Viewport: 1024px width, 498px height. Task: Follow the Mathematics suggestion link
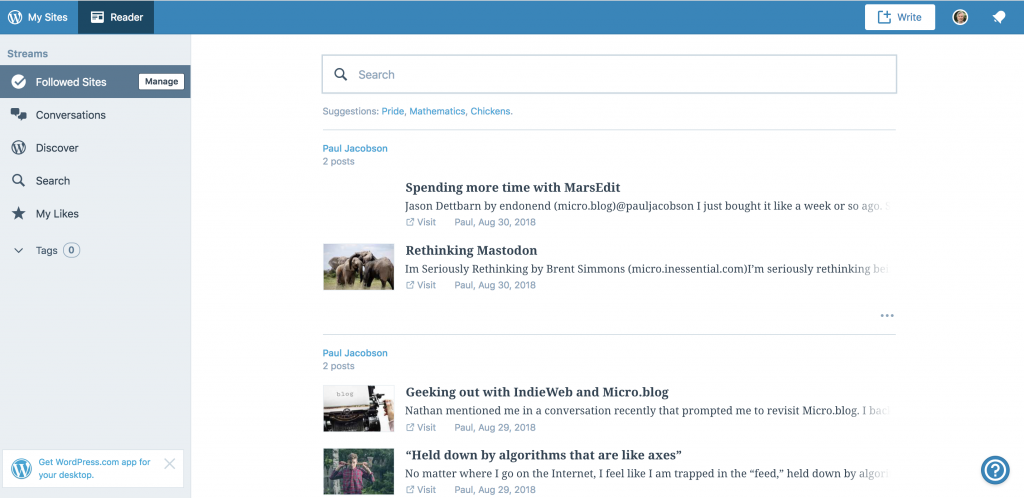point(437,112)
